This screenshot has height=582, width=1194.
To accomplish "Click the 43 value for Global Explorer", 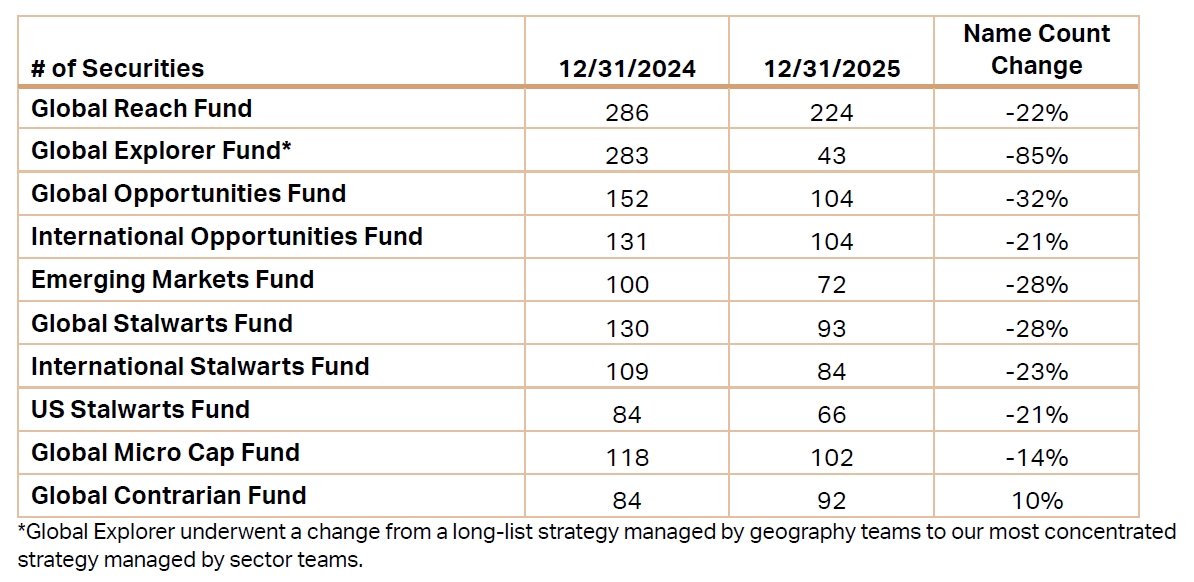I will tap(831, 156).
